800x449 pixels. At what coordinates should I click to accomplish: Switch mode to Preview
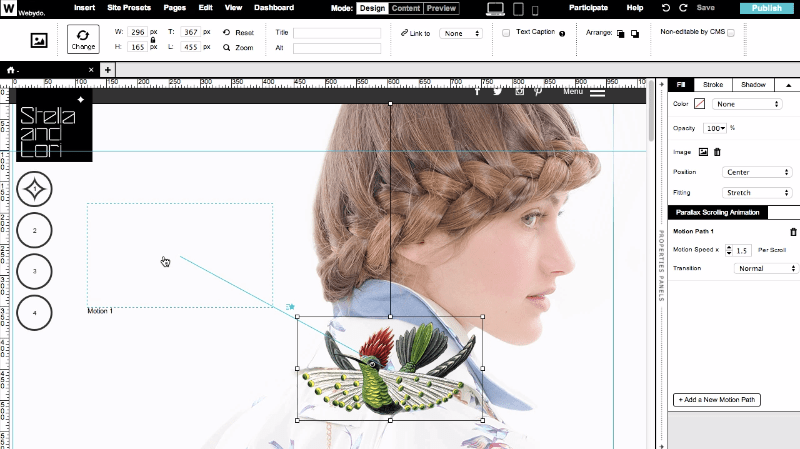[x=441, y=8]
